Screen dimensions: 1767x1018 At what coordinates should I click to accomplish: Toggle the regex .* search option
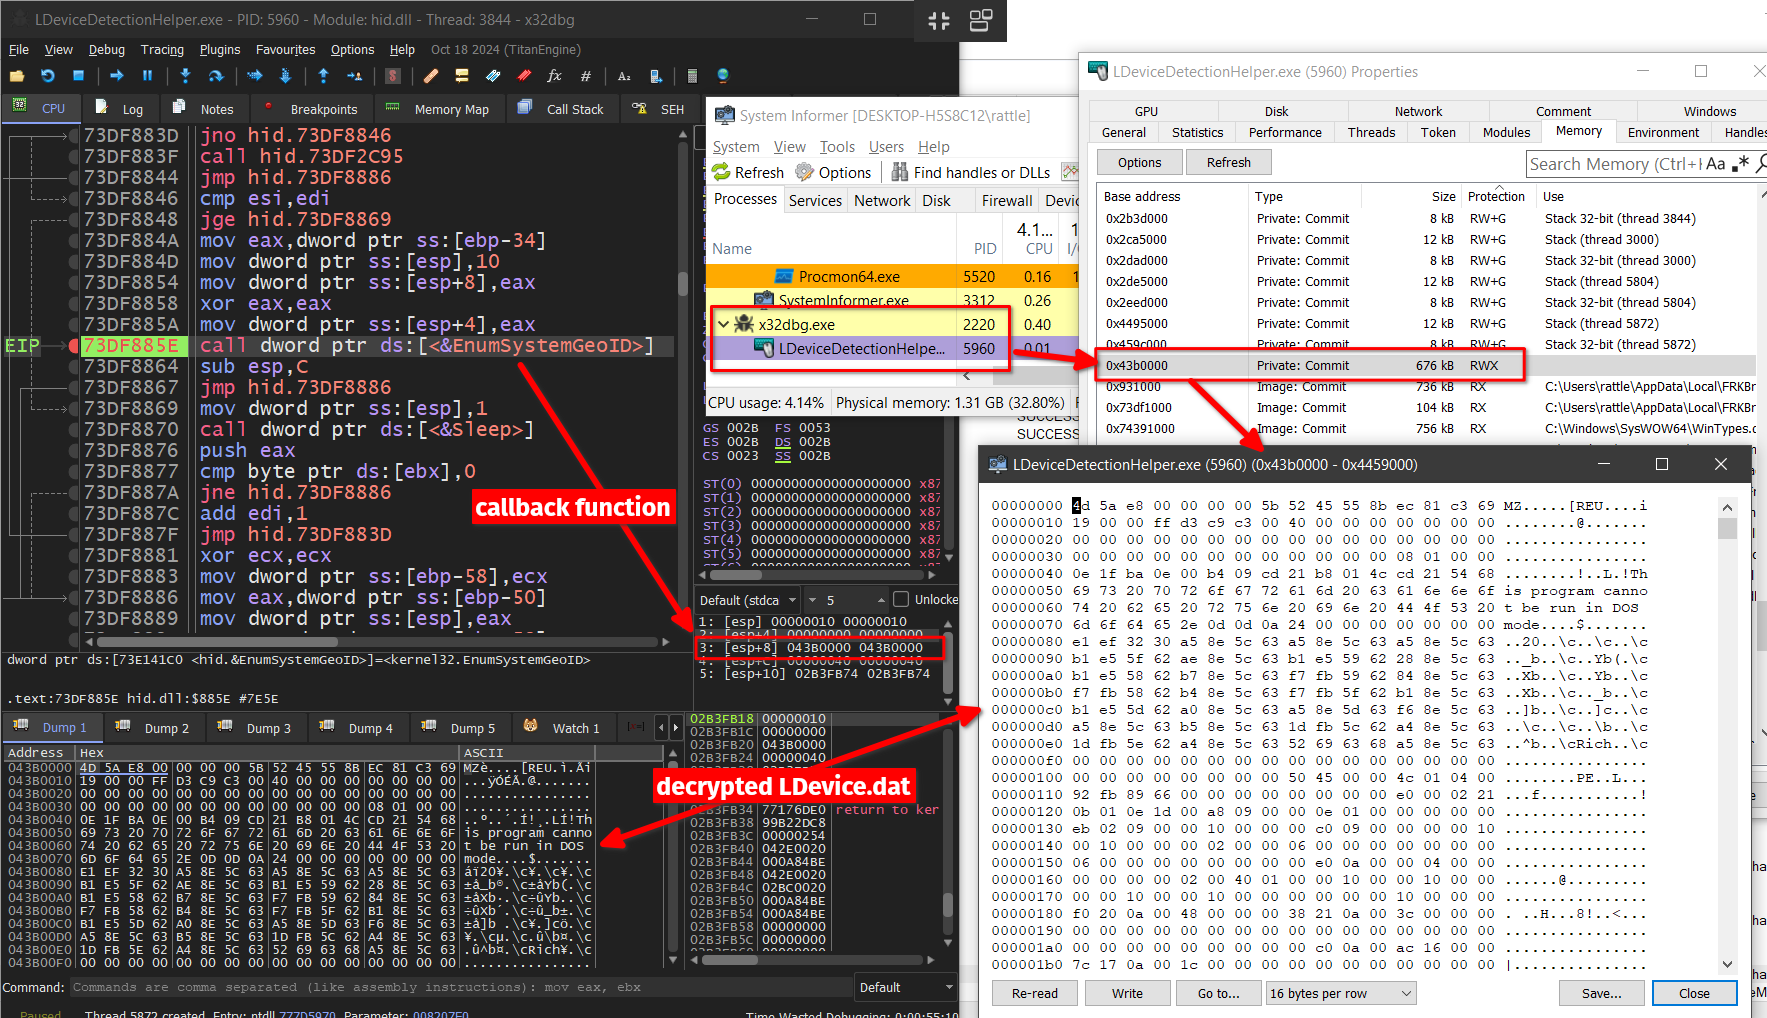pos(1741,164)
